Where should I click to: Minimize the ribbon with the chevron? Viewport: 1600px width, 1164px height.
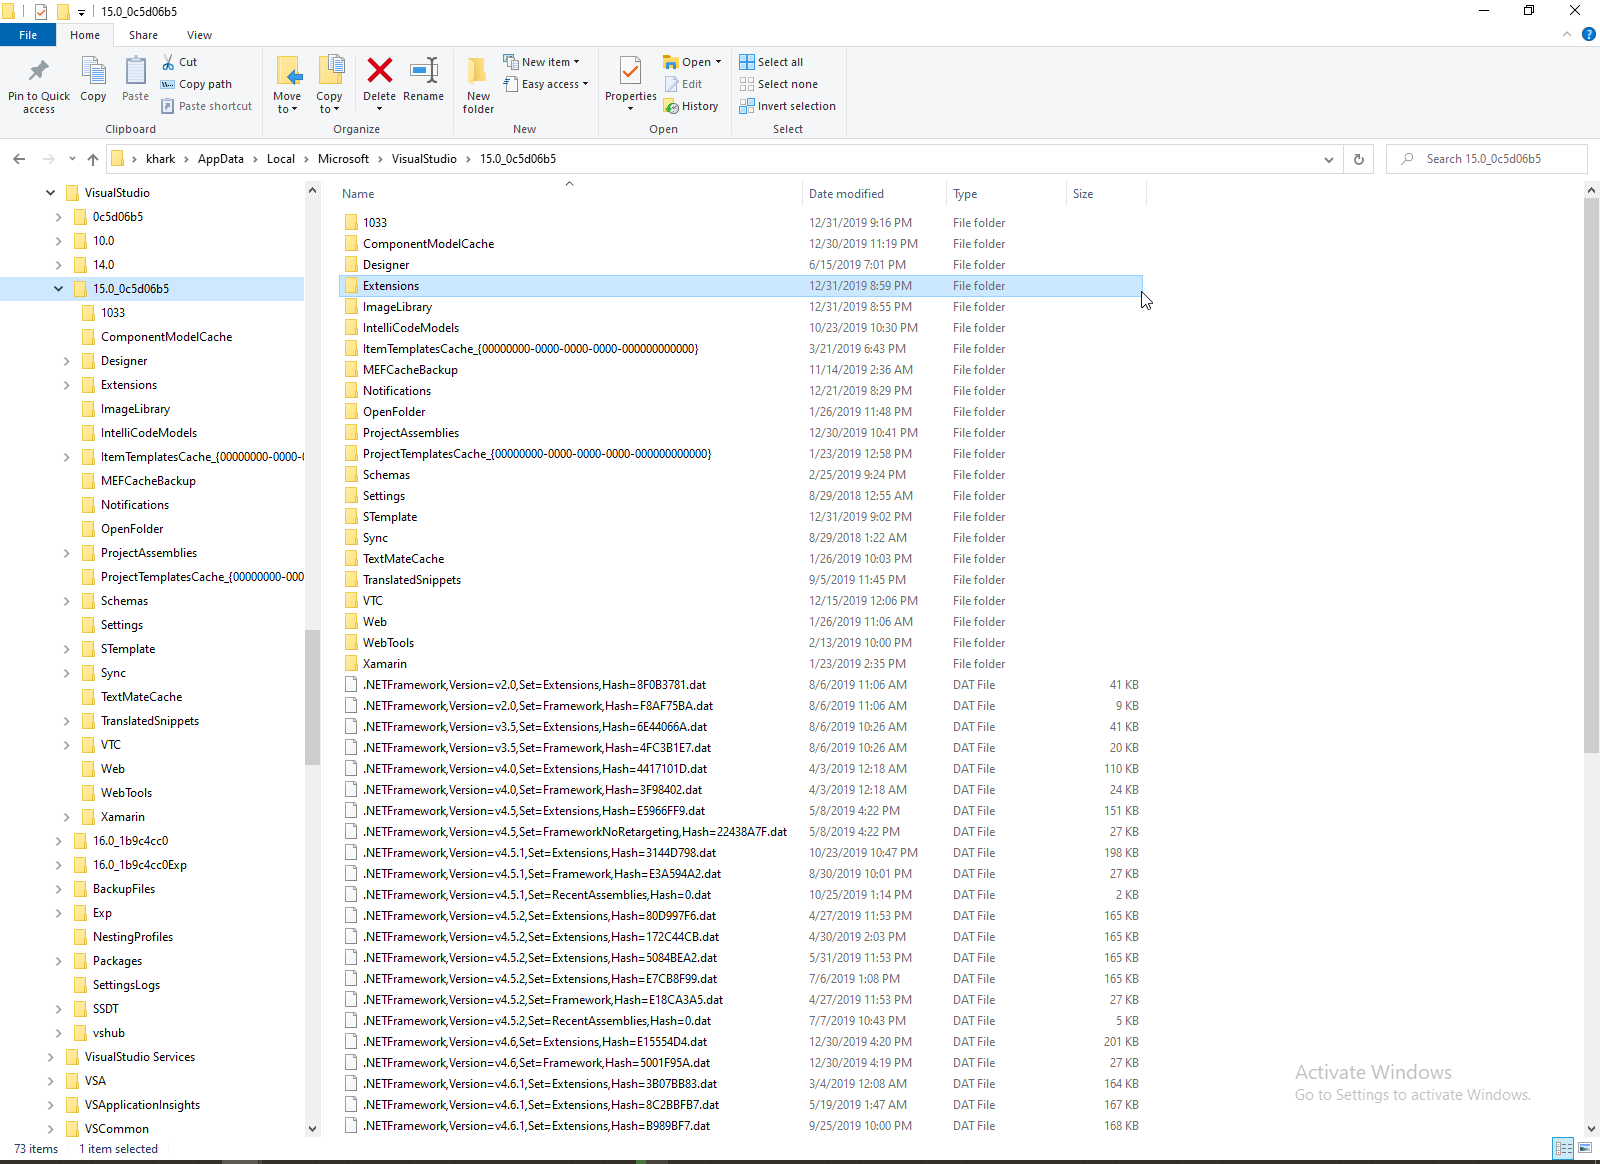1567,35
